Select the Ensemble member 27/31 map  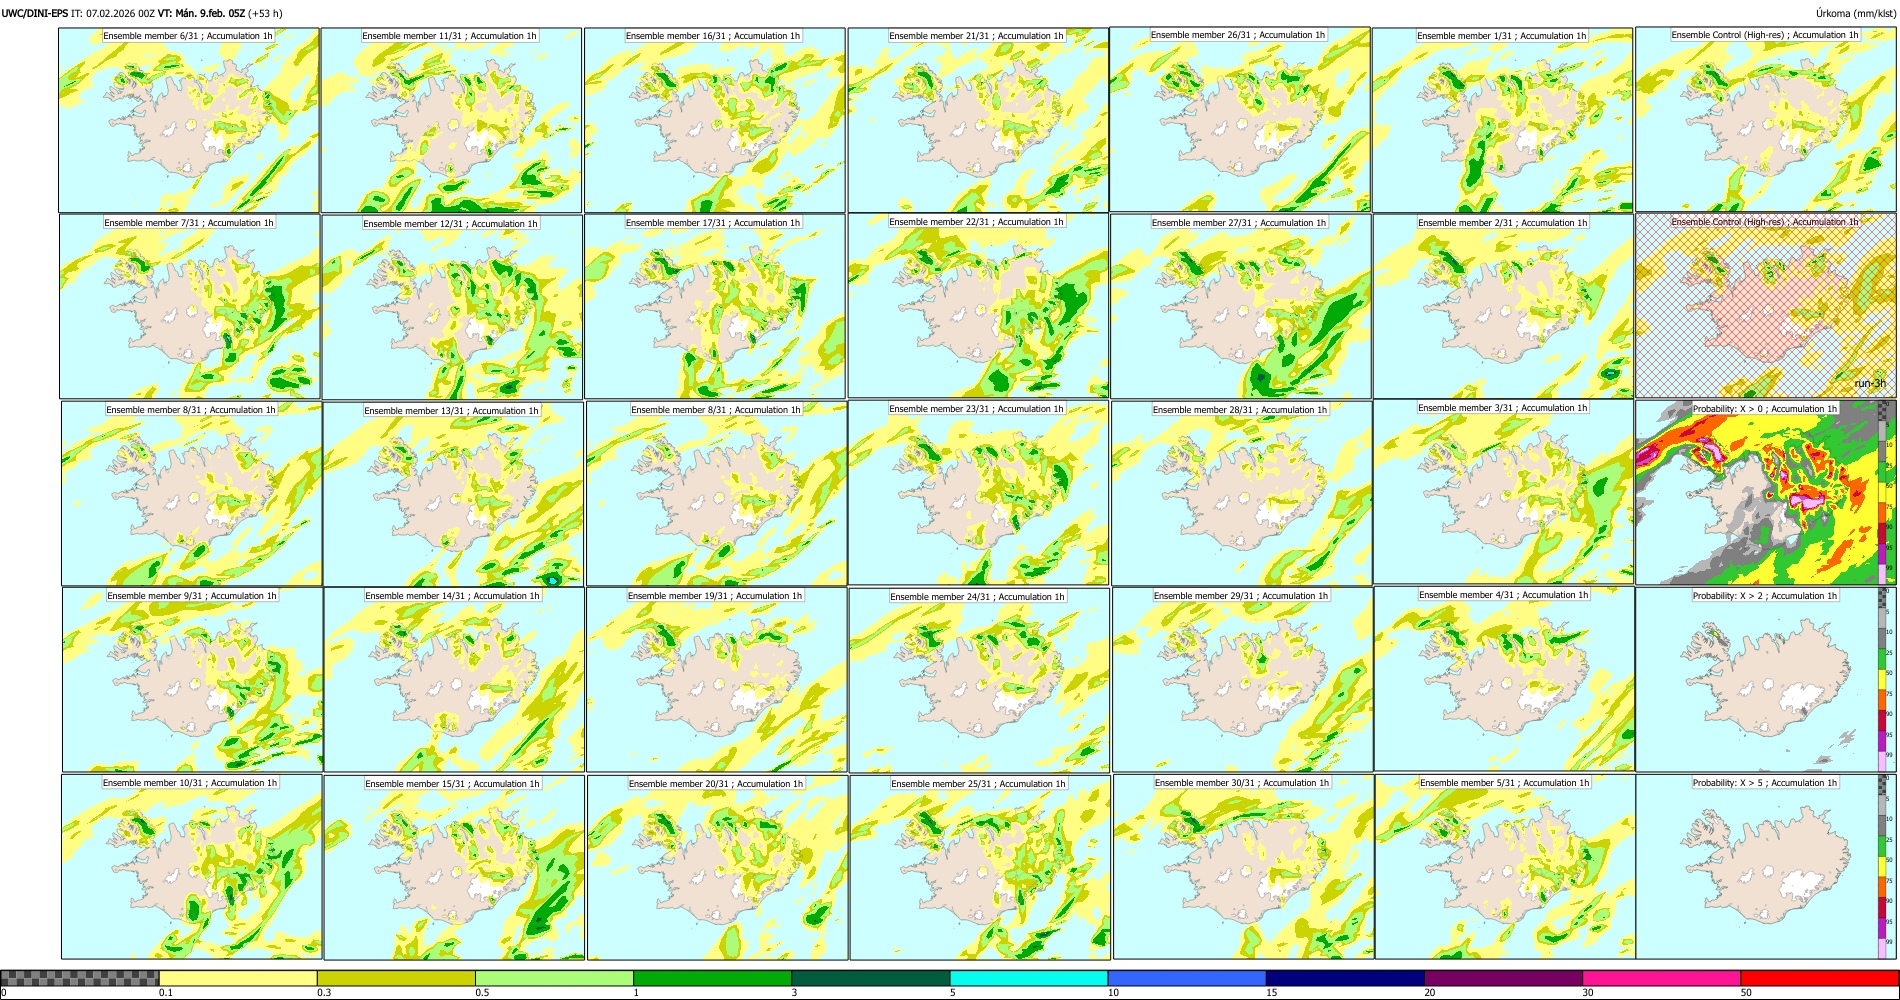(x=1241, y=307)
